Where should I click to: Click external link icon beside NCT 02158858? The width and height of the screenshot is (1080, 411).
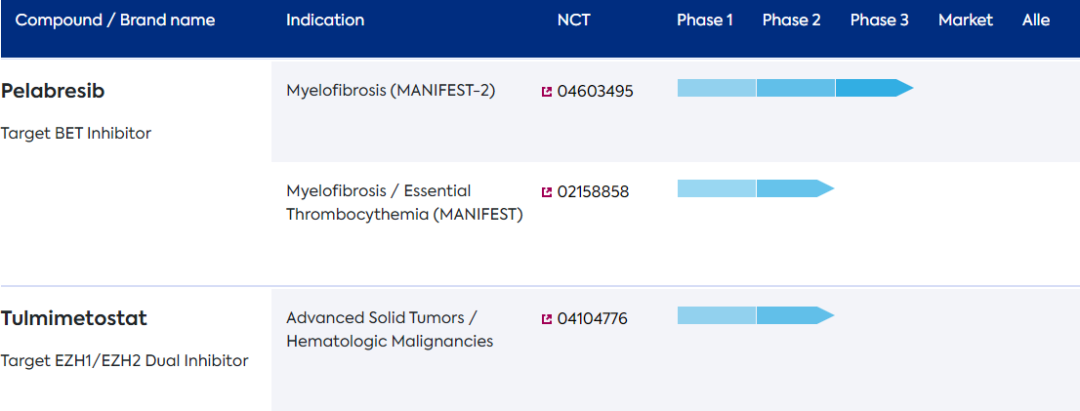(x=547, y=192)
